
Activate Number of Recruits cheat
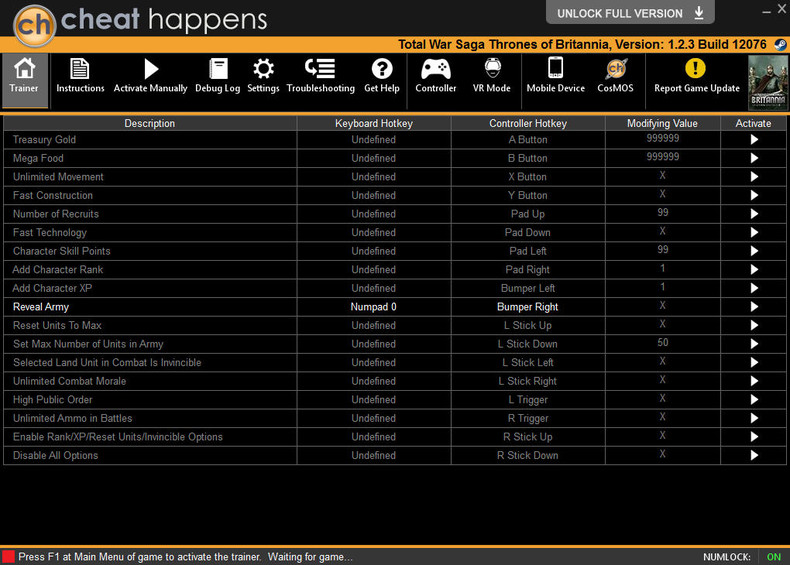(x=754, y=214)
